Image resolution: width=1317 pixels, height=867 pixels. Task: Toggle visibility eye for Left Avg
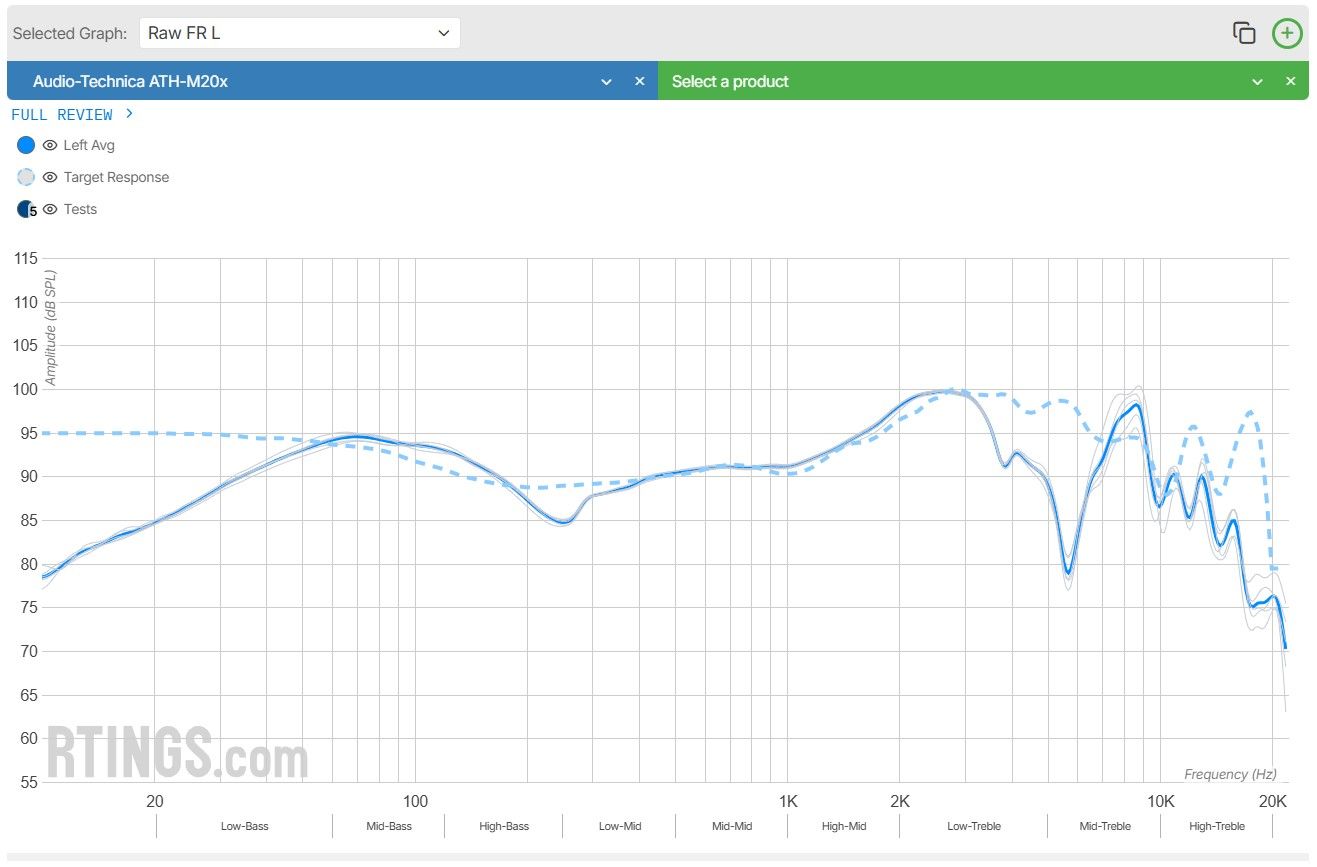tap(50, 145)
